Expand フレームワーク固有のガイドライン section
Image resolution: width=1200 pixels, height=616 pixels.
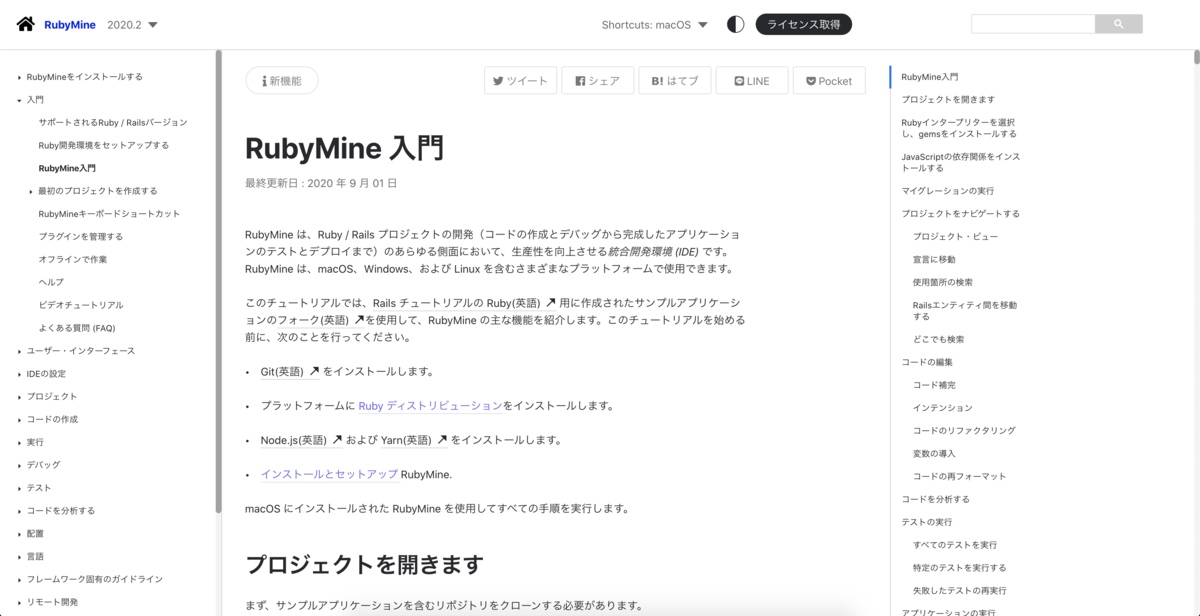pos(19,580)
